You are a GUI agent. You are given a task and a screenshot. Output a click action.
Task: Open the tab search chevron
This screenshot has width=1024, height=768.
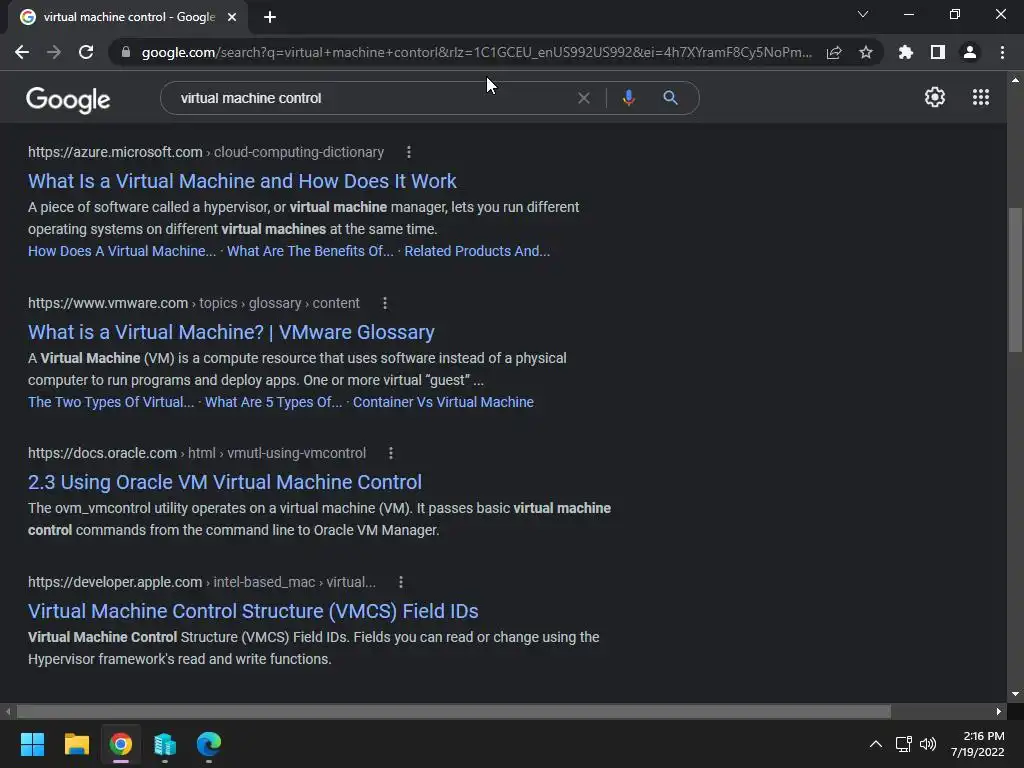(863, 14)
